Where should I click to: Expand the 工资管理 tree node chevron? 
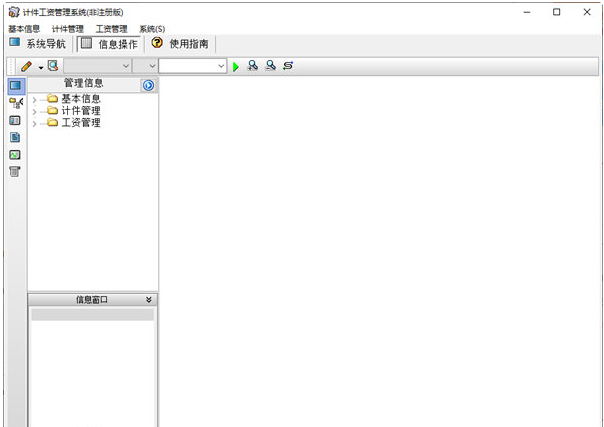[35, 124]
